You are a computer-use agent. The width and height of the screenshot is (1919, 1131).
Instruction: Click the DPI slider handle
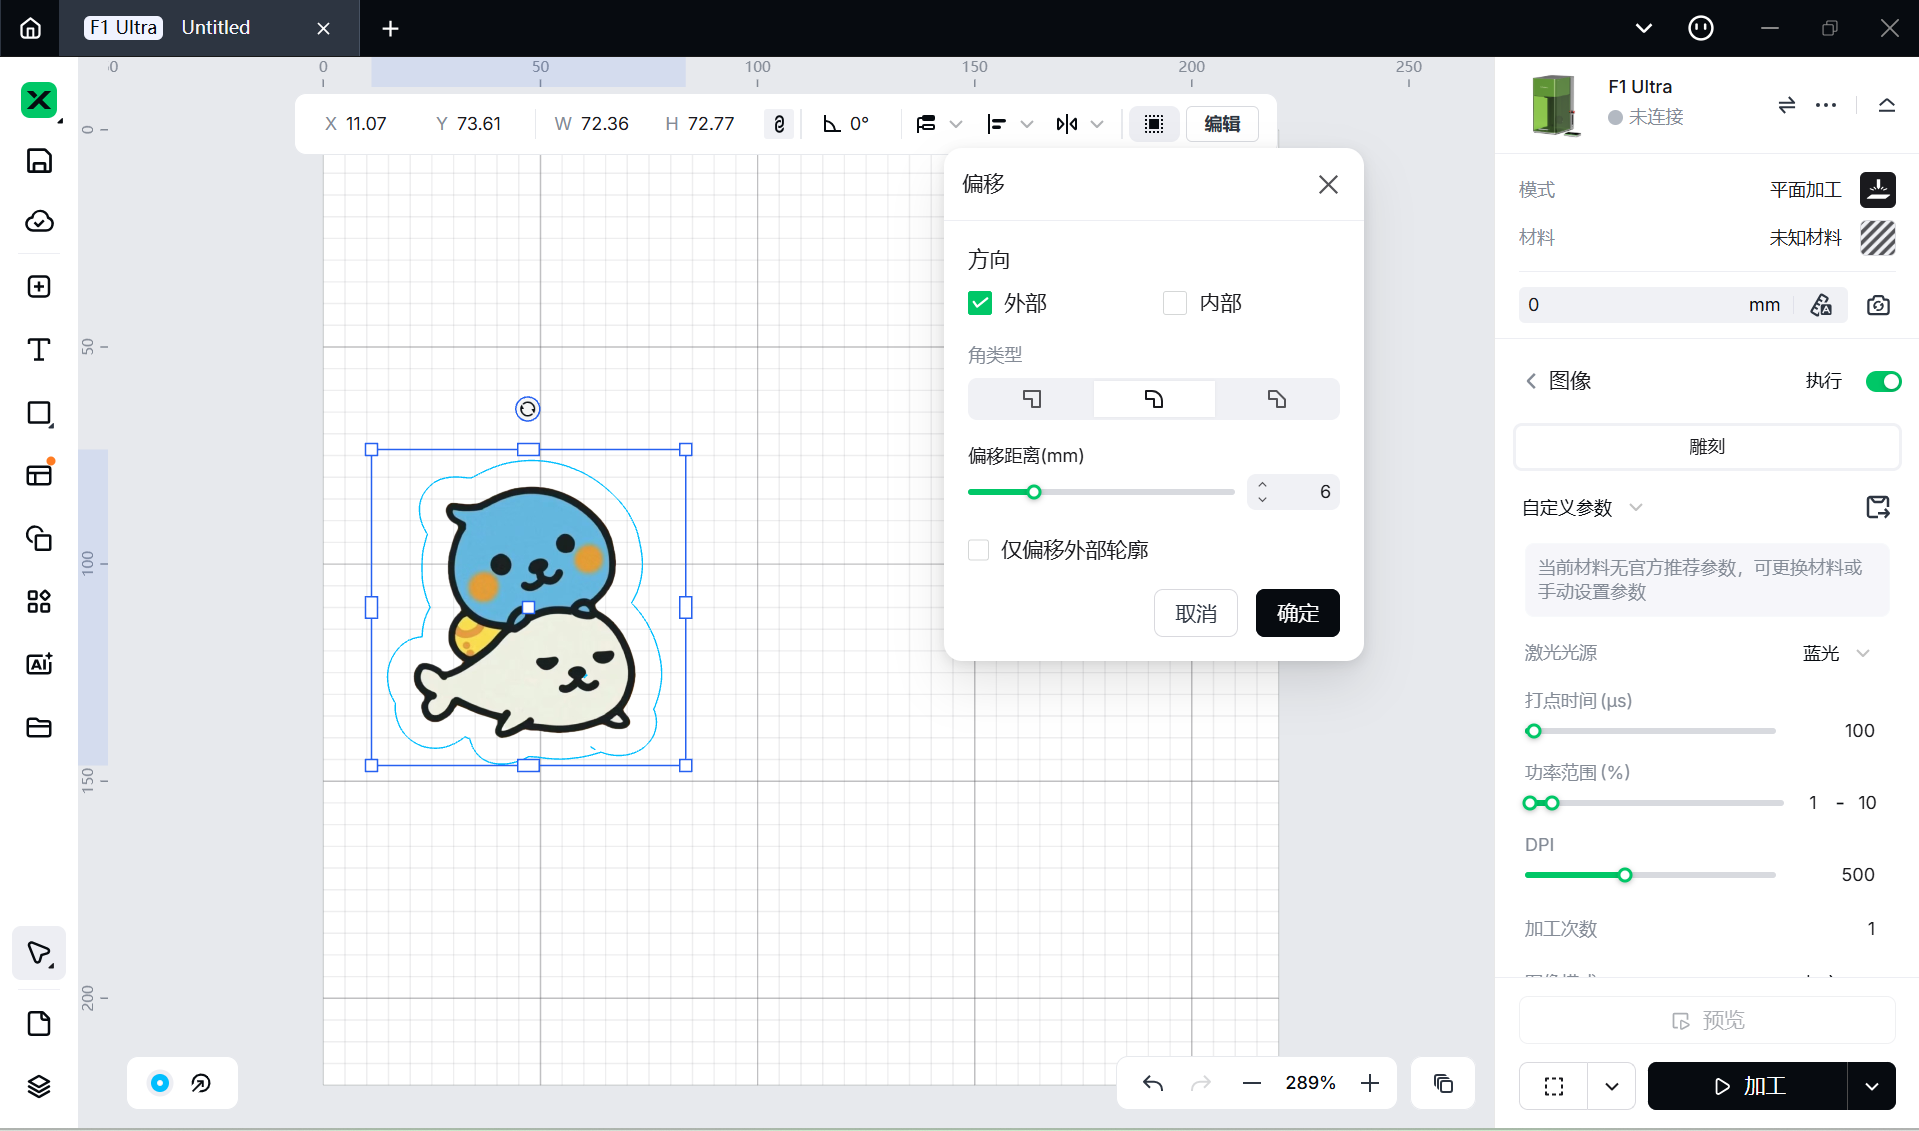click(x=1625, y=875)
